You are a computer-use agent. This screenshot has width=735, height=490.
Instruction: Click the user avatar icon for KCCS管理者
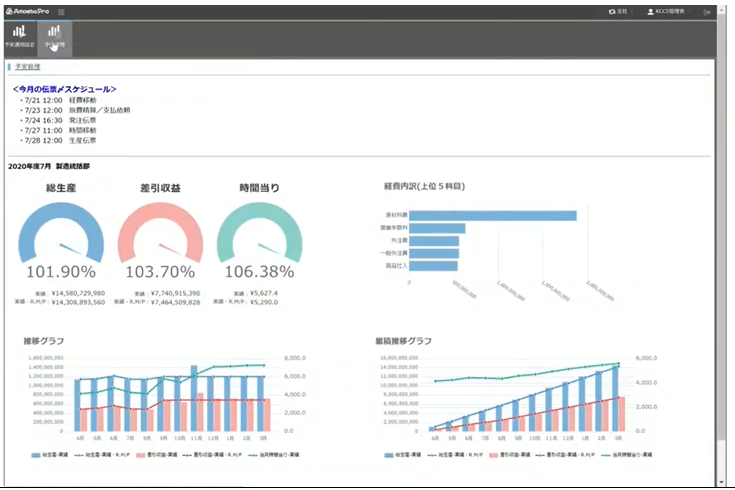650,12
